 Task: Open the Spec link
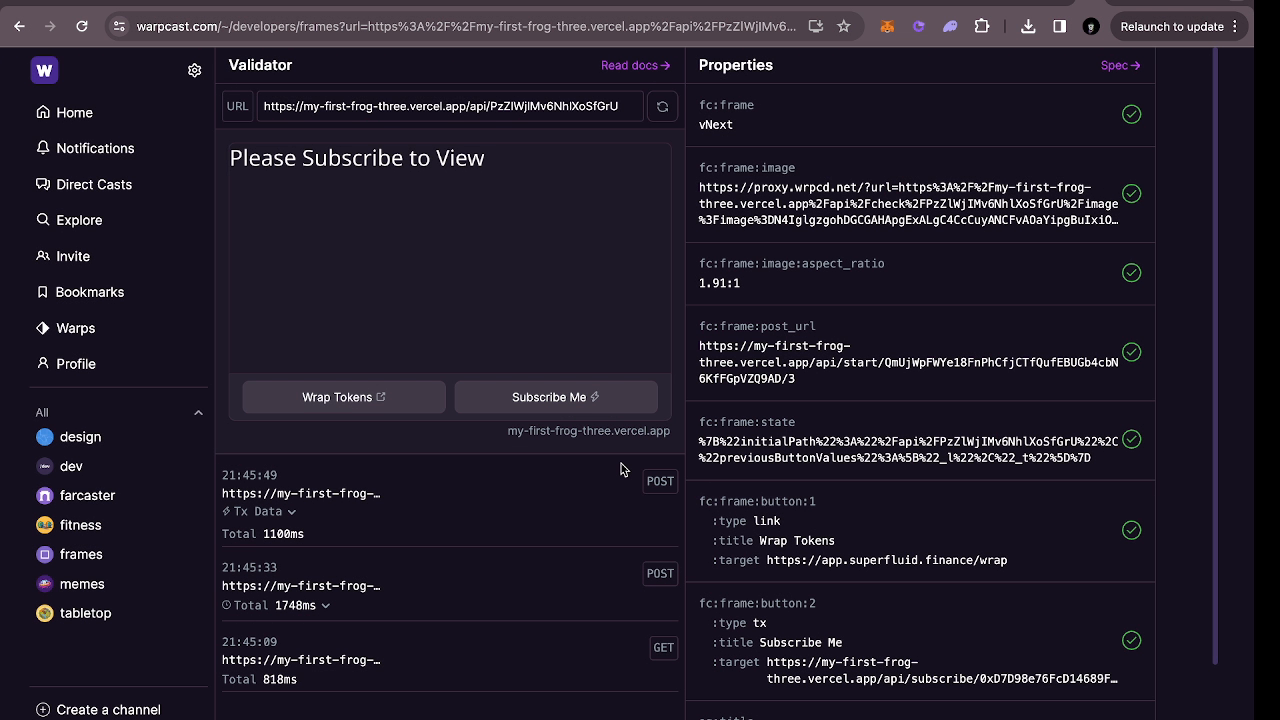[1120, 65]
